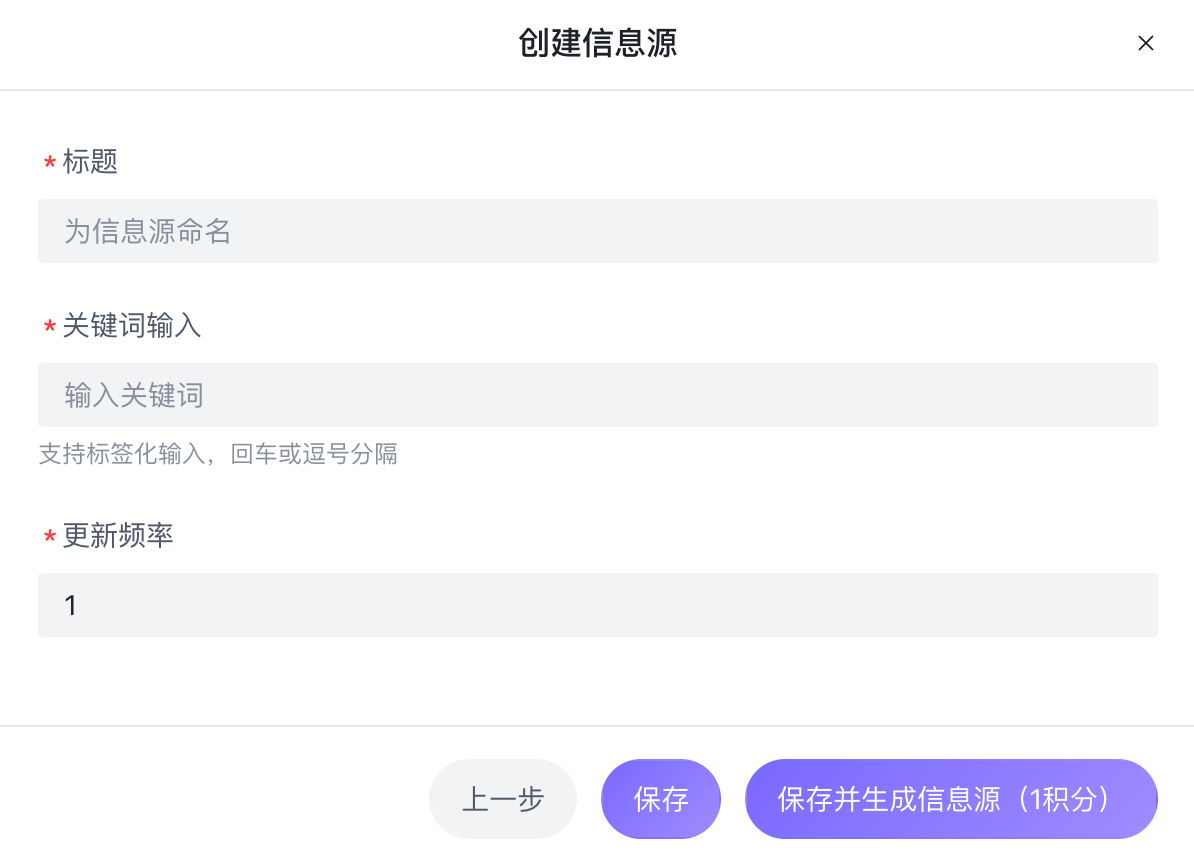Click 保存并生成信息源（1积分）button
Screen dimensions: 1194x868
point(951,799)
